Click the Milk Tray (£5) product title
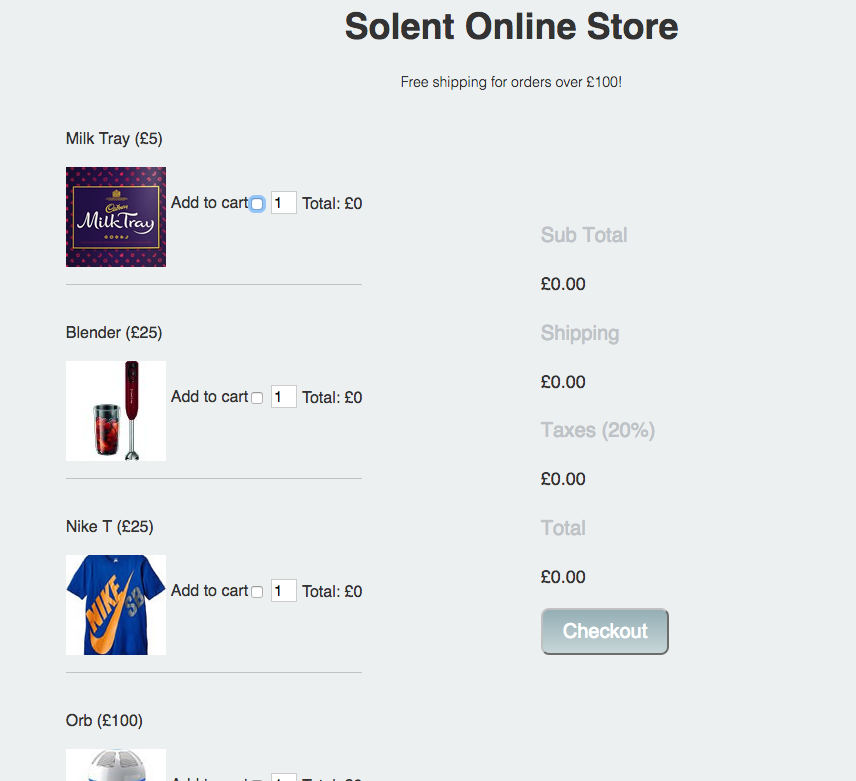 click(113, 138)
